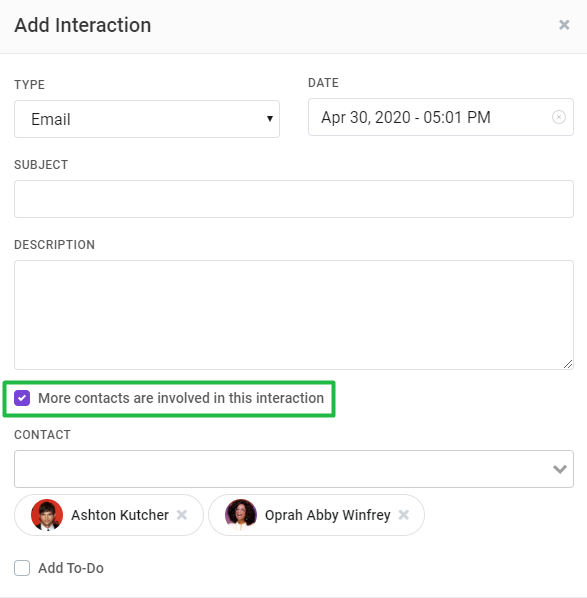Open the date picker showing Apr 30, 2020
Screen dimensions: 587x598
point(441,117)
